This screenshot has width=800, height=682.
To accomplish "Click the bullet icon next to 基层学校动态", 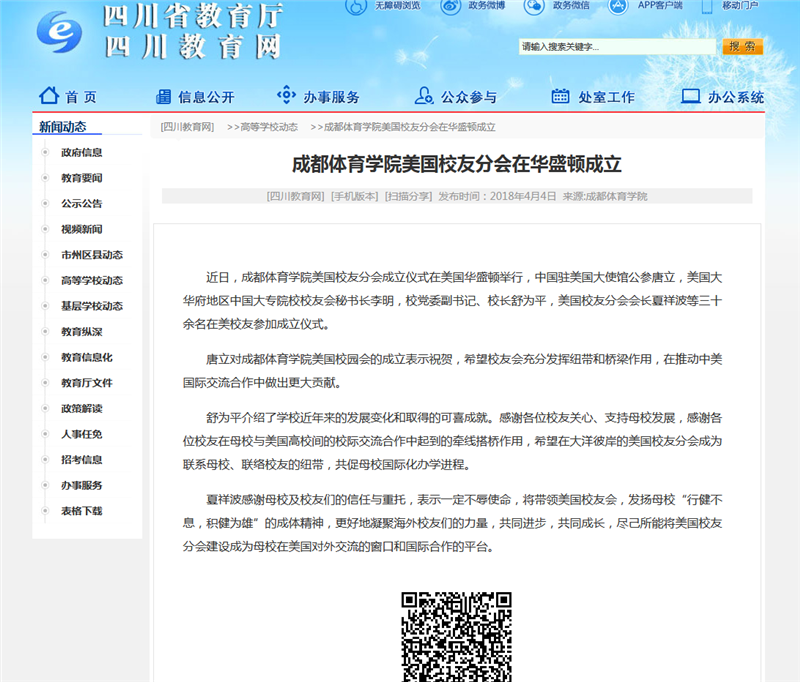I will (x=45, y=306).
